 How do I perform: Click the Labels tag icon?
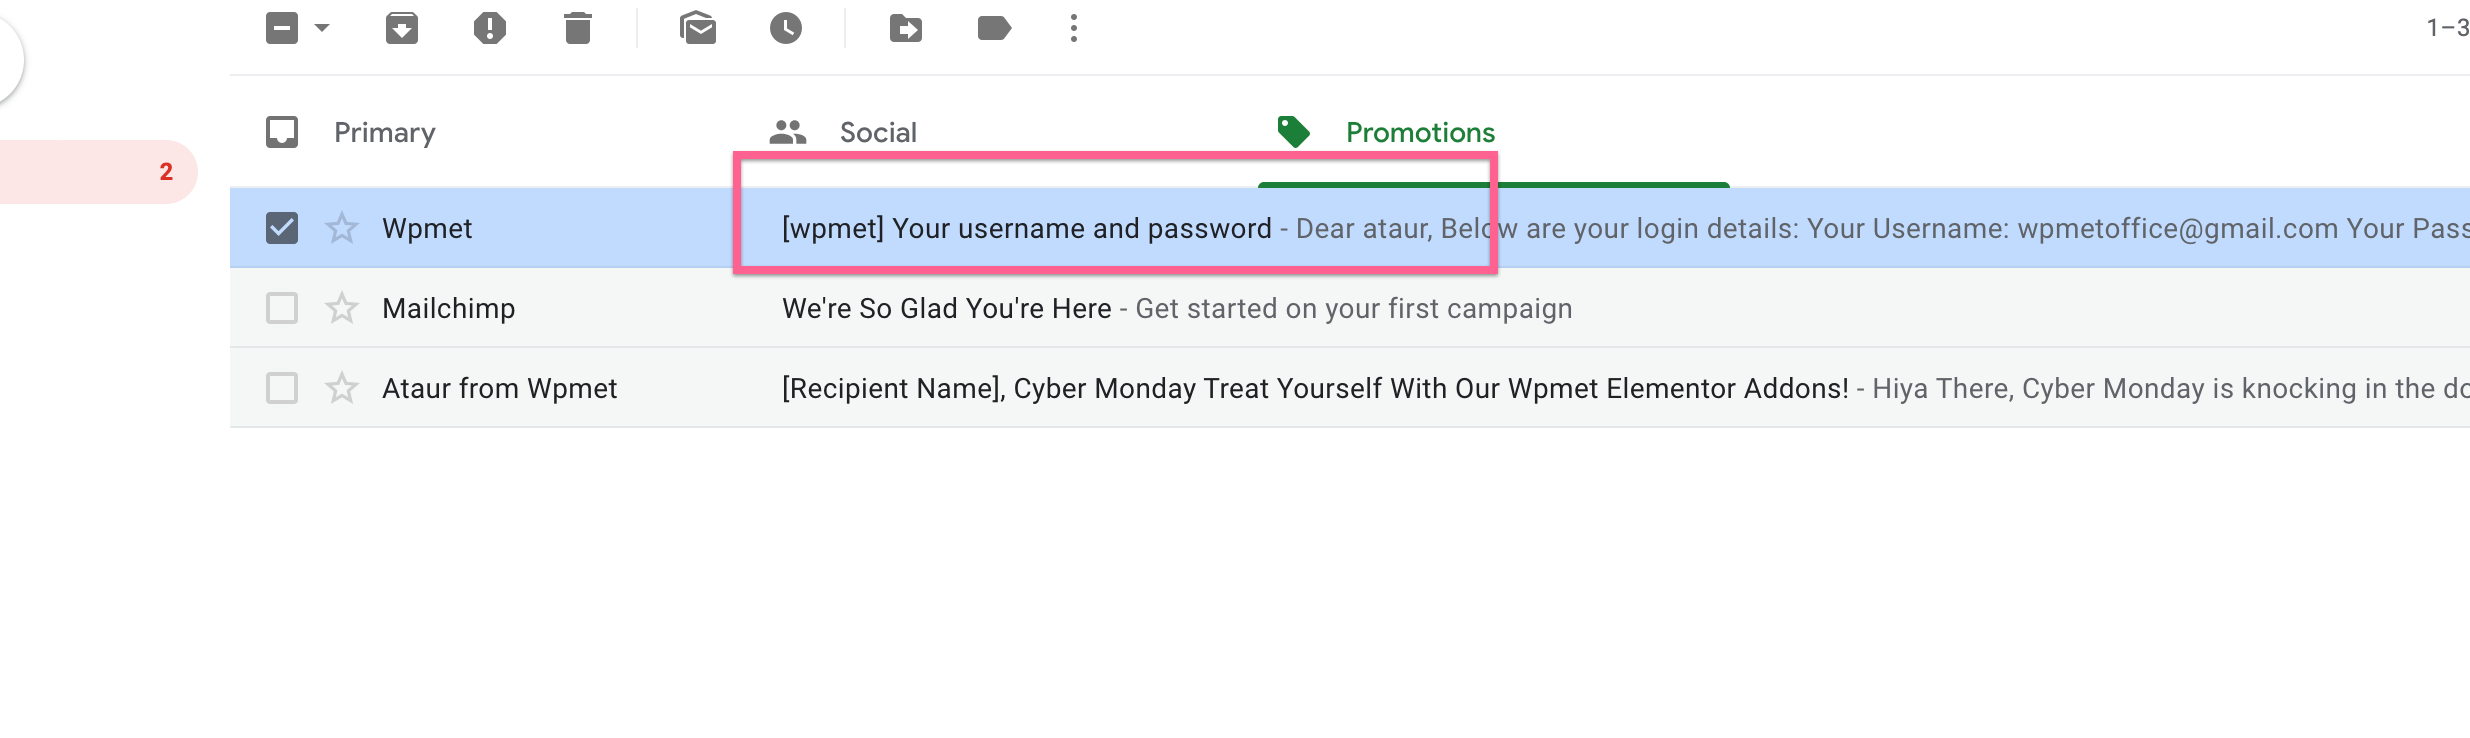click(994, 28)
